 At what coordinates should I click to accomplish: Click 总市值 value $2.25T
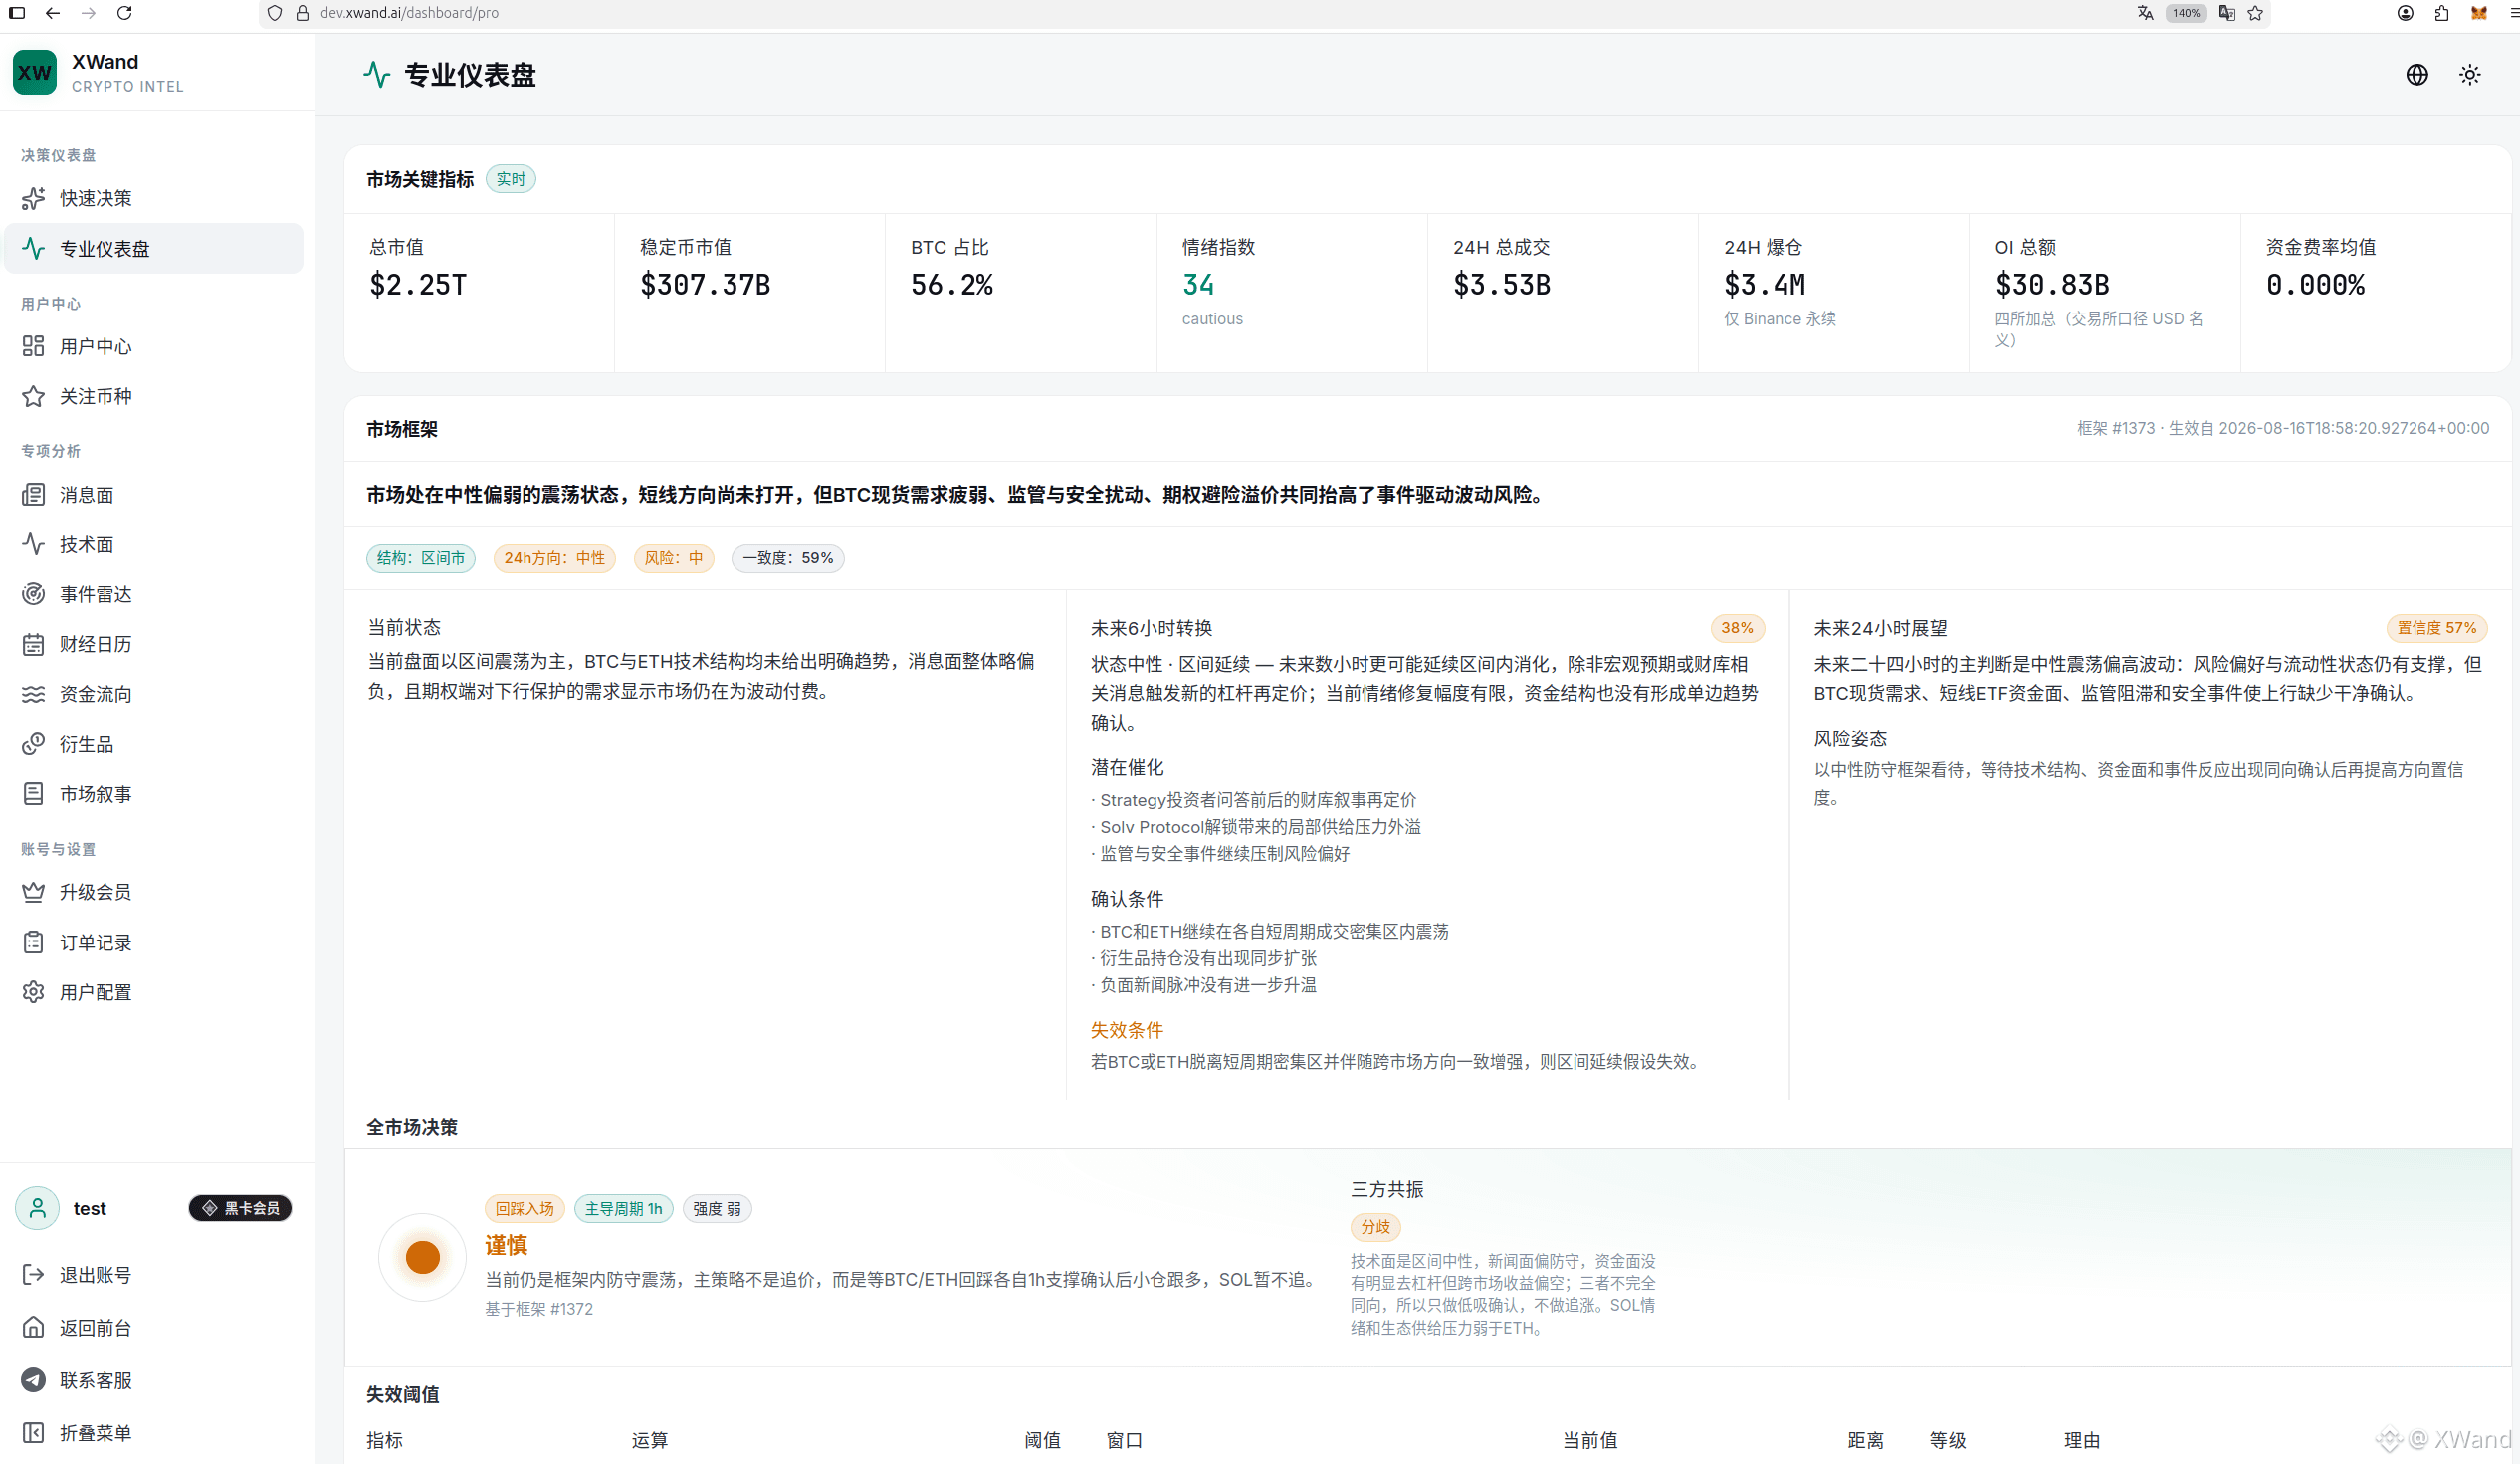(418, 285)
